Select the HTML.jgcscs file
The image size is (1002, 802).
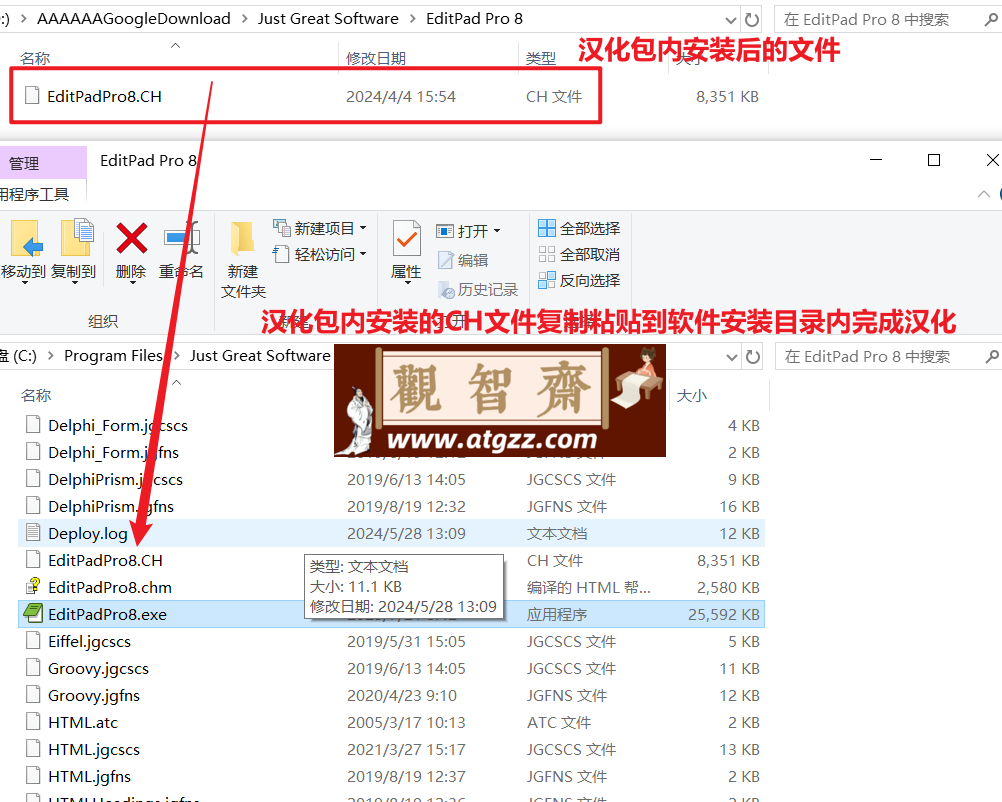(x=94, y=749)
